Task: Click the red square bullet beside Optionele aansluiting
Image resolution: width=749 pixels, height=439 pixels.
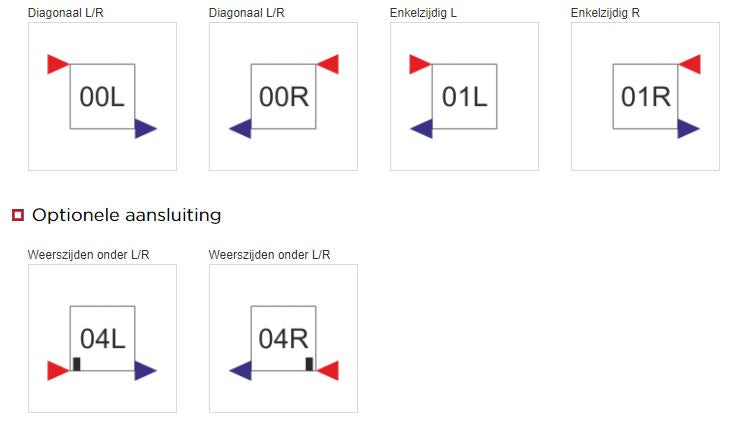Action: (x=18, y=215)
